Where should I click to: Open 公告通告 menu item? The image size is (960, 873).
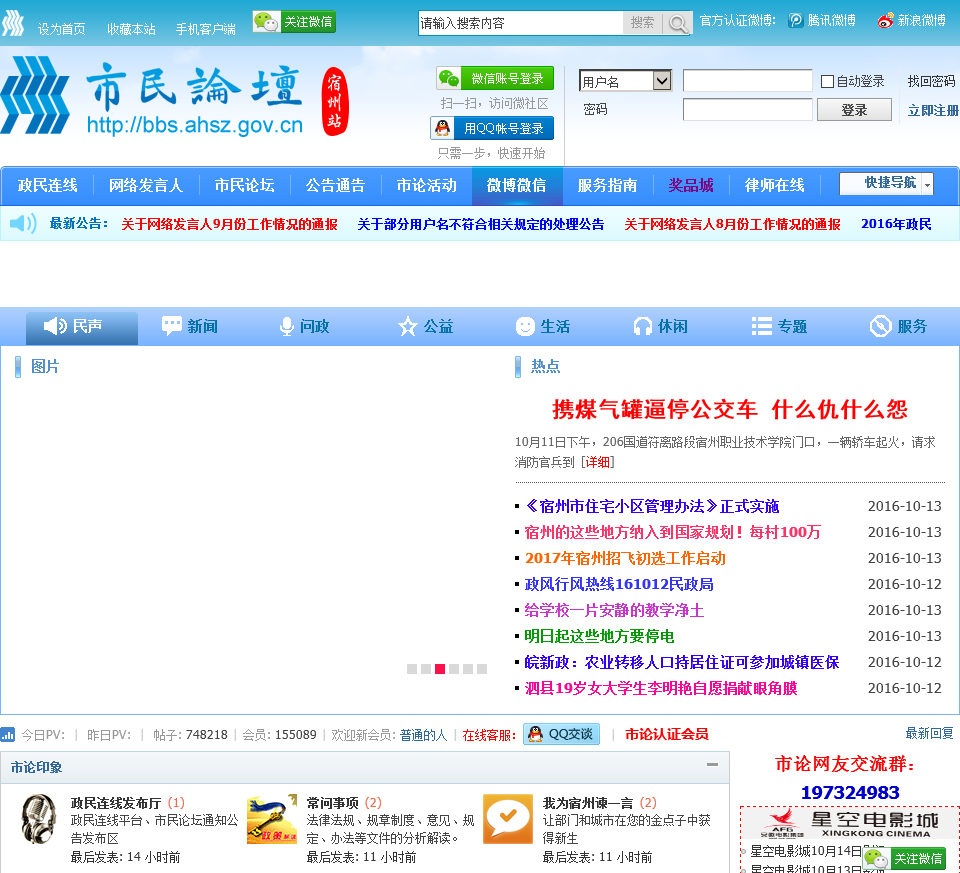(336, 185)
